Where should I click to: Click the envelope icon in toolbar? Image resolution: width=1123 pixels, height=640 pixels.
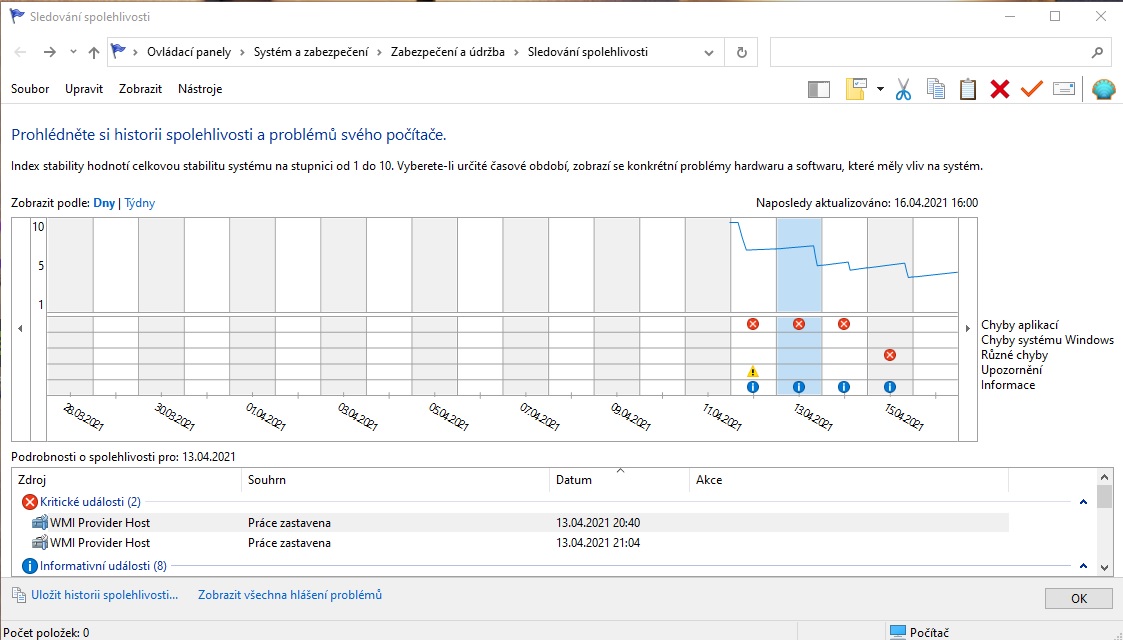(1064, 89)
